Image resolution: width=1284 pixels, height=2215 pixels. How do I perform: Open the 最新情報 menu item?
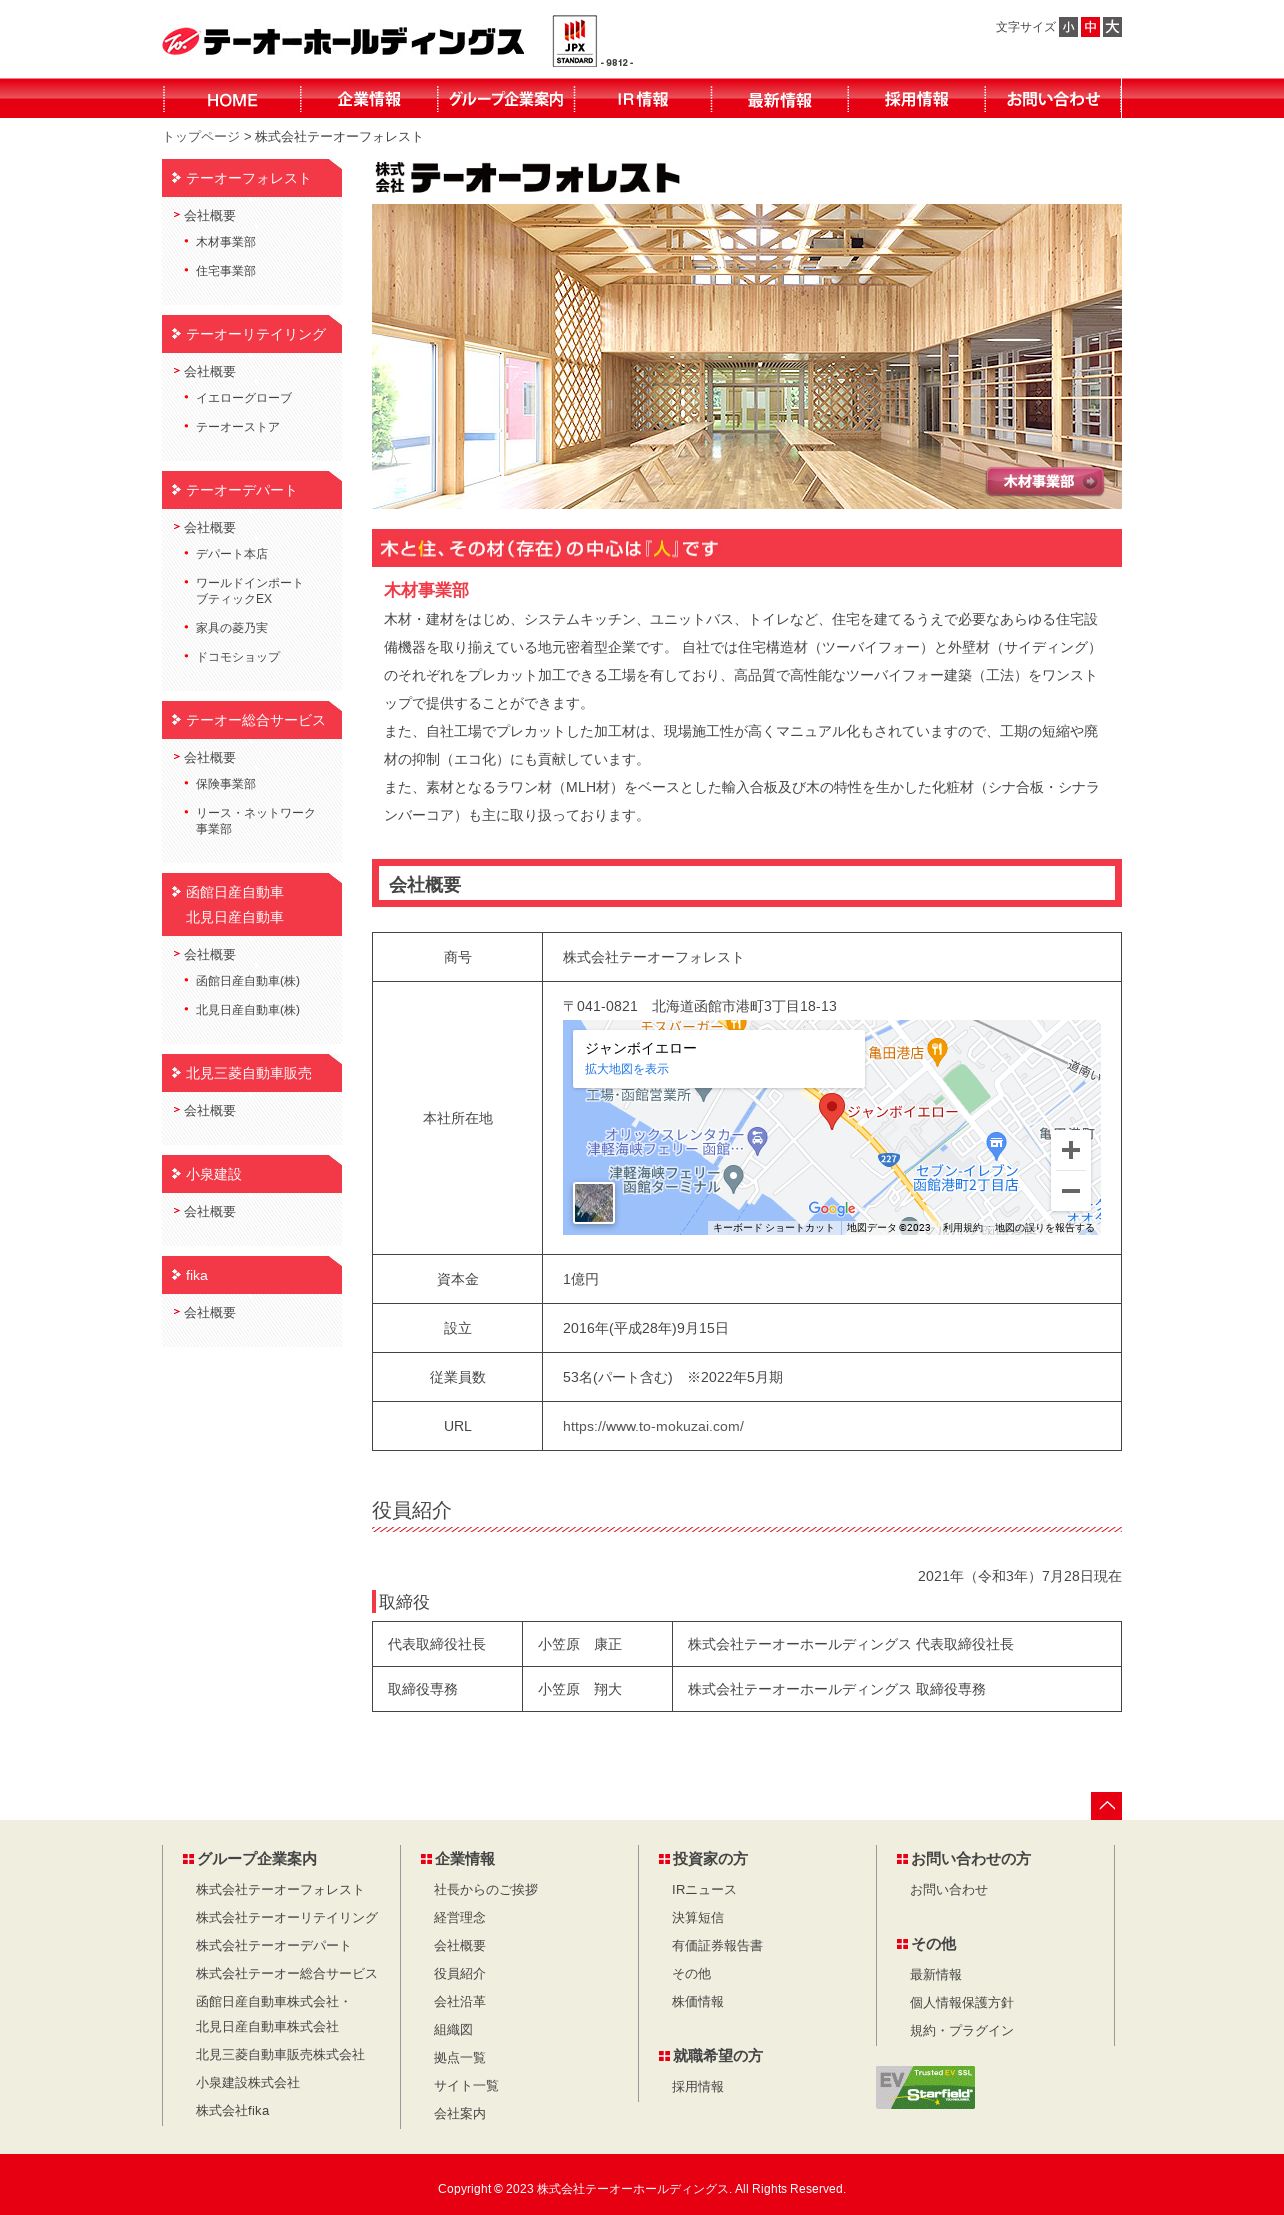click(780, 99)
